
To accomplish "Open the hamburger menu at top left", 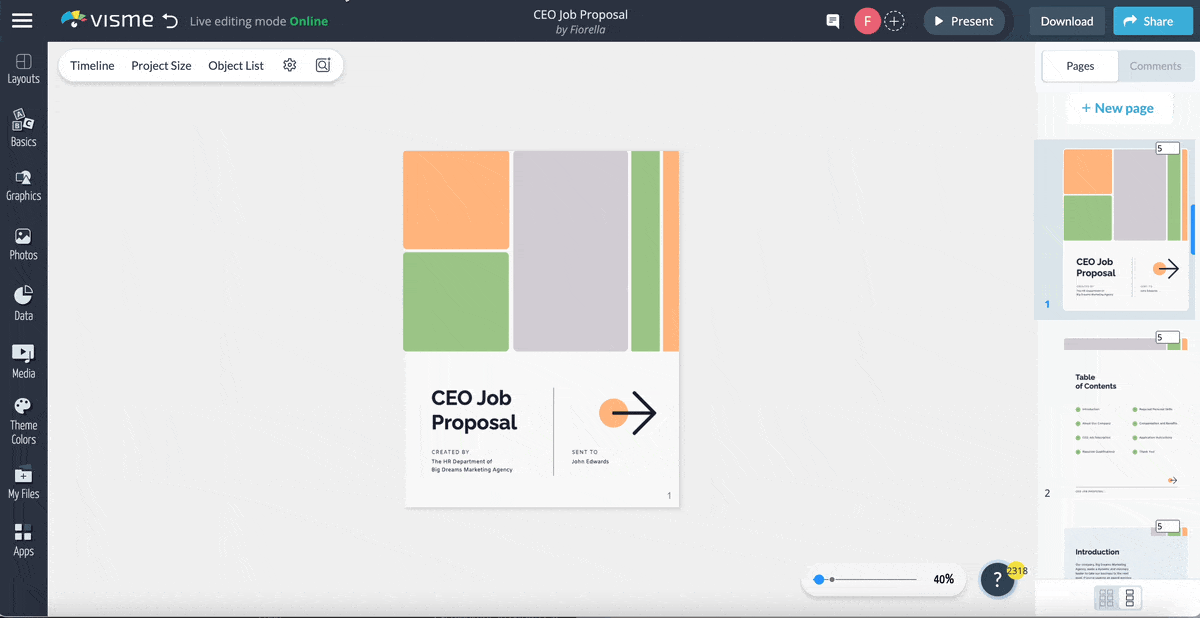I will click(x=22, y=20).
